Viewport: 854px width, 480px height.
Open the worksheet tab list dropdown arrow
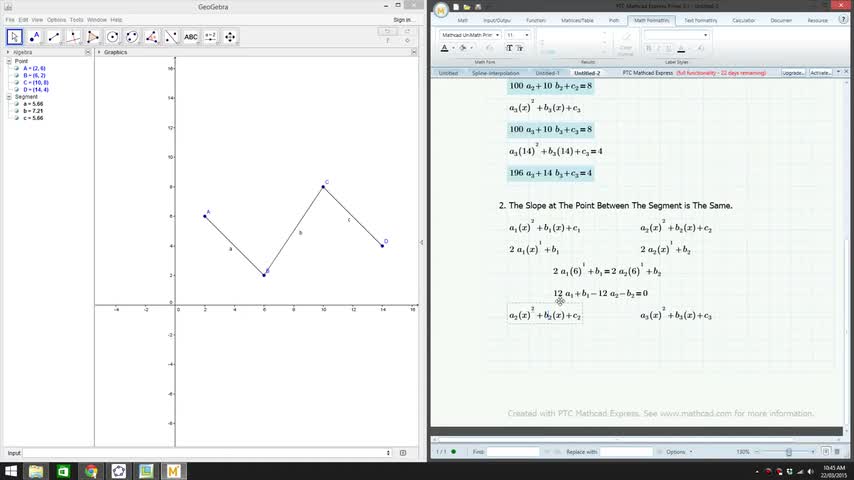click(x=838, y=72)
